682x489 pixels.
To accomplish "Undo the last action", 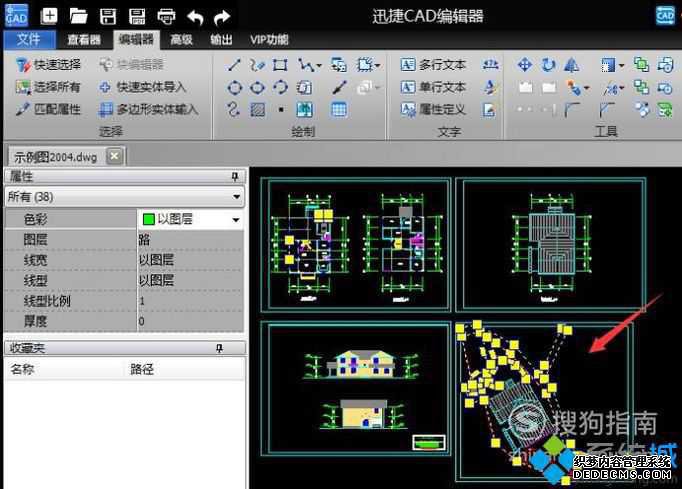I will [x=195, y=17].
